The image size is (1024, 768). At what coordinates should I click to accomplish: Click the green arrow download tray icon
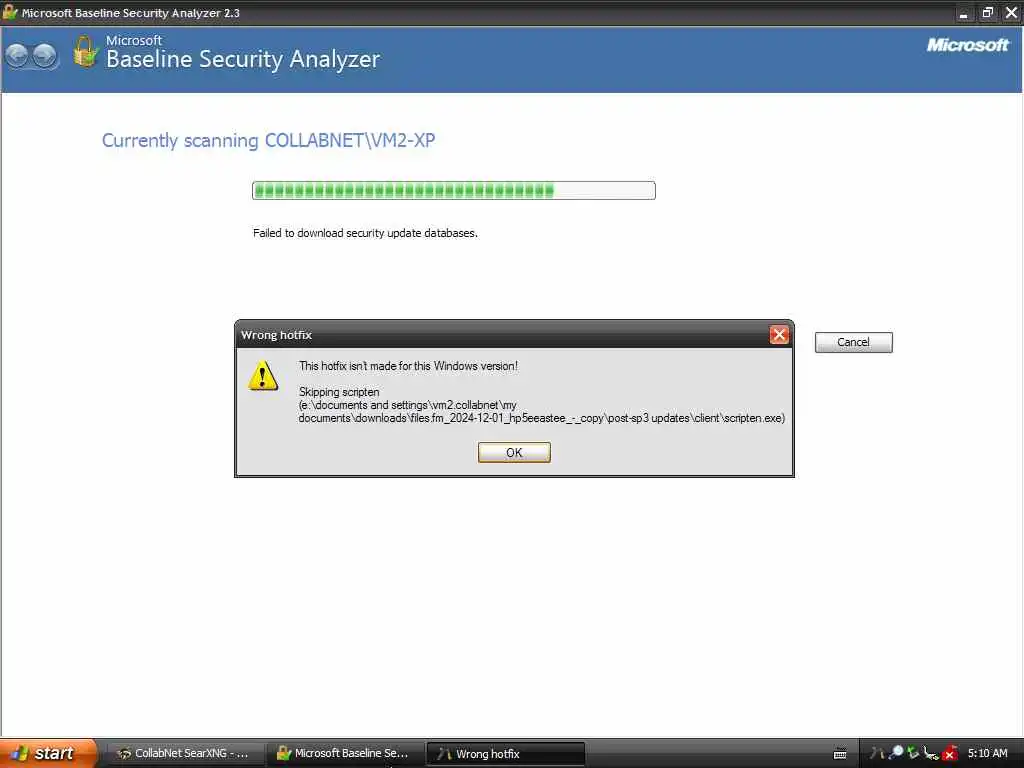(x=913, y=753)
